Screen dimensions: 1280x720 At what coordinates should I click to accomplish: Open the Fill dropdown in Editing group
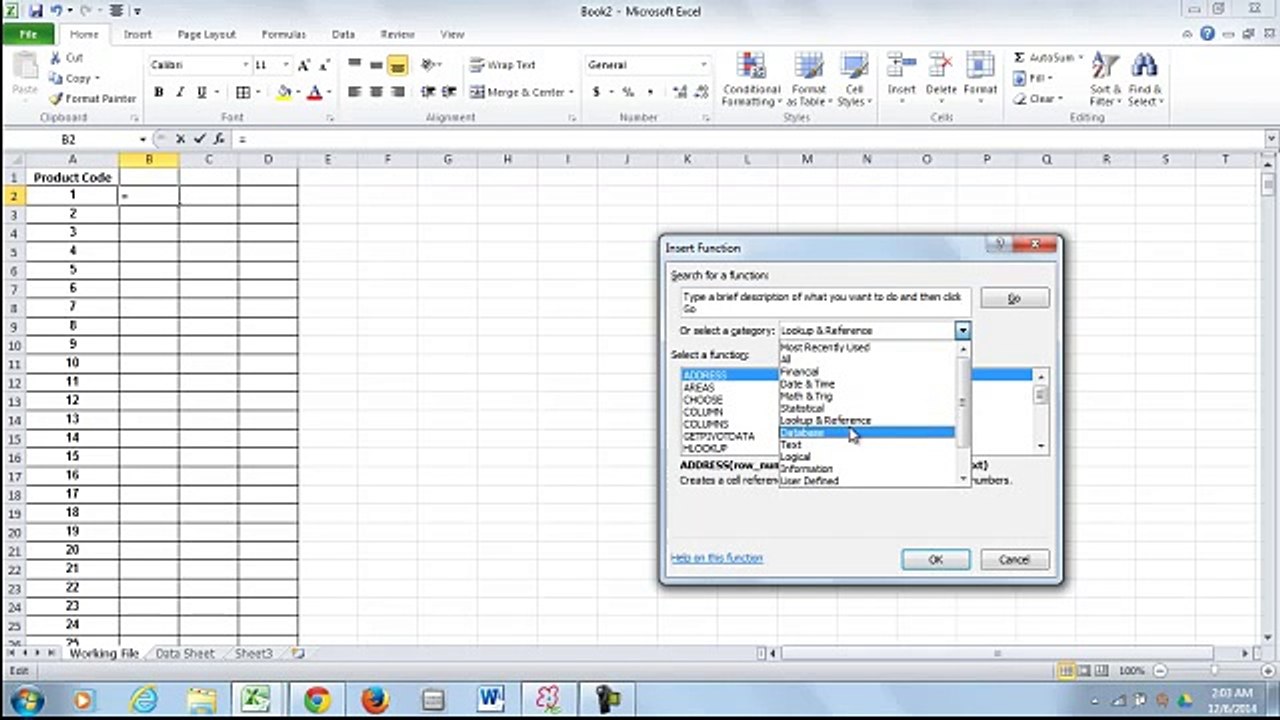pos(1033,78)
